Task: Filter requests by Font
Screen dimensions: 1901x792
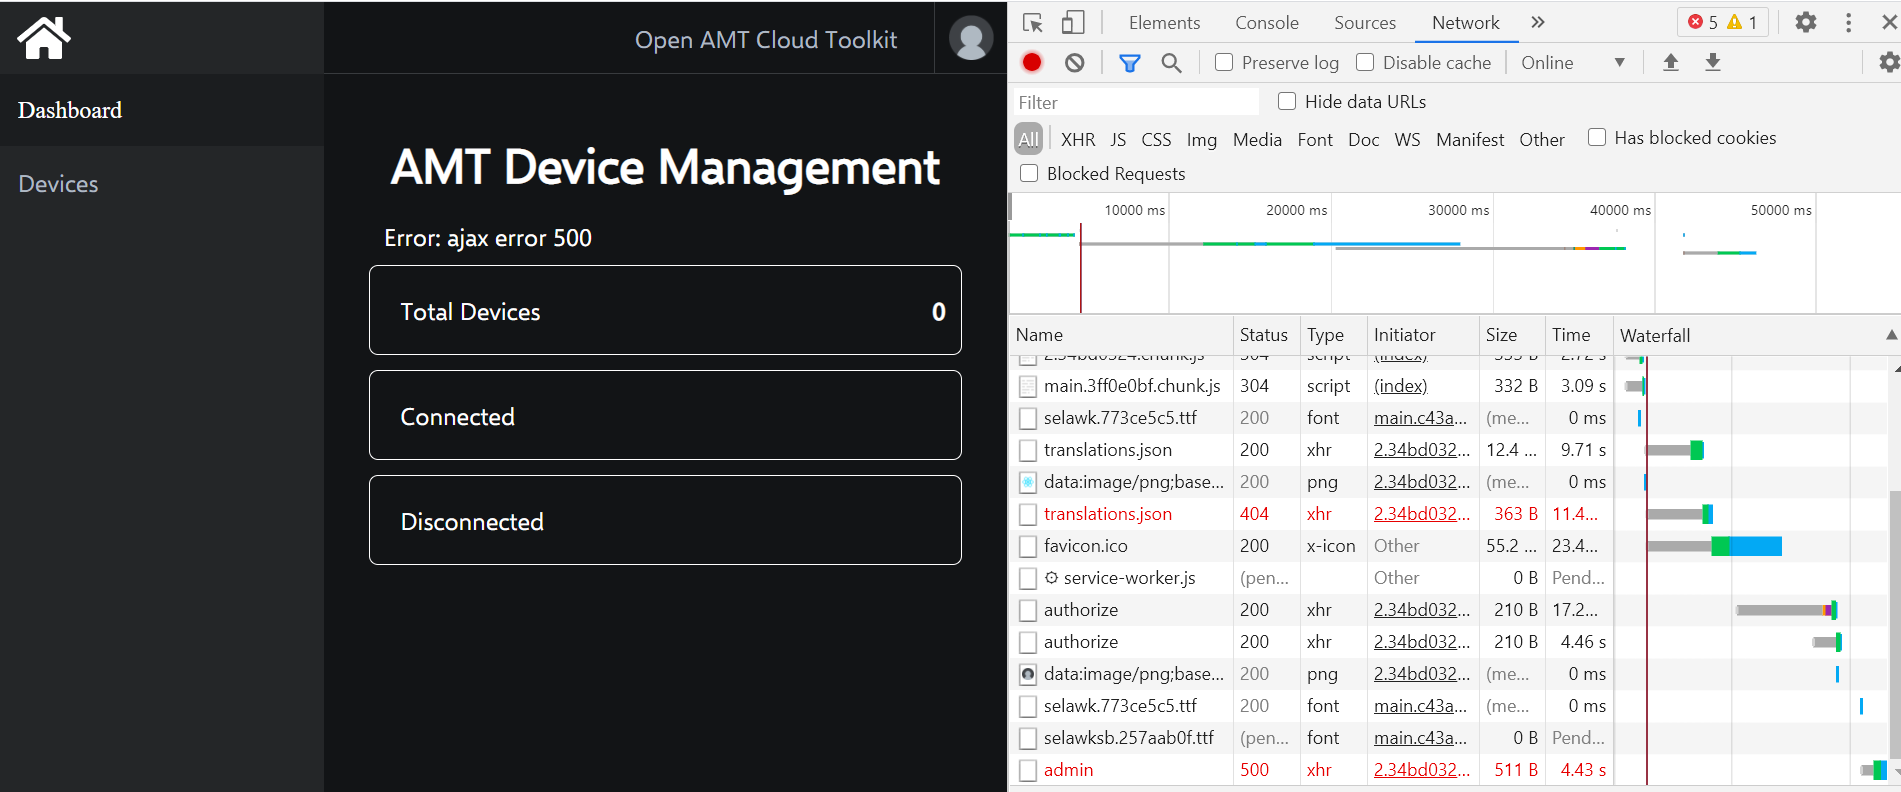Action: (1315, 140)
